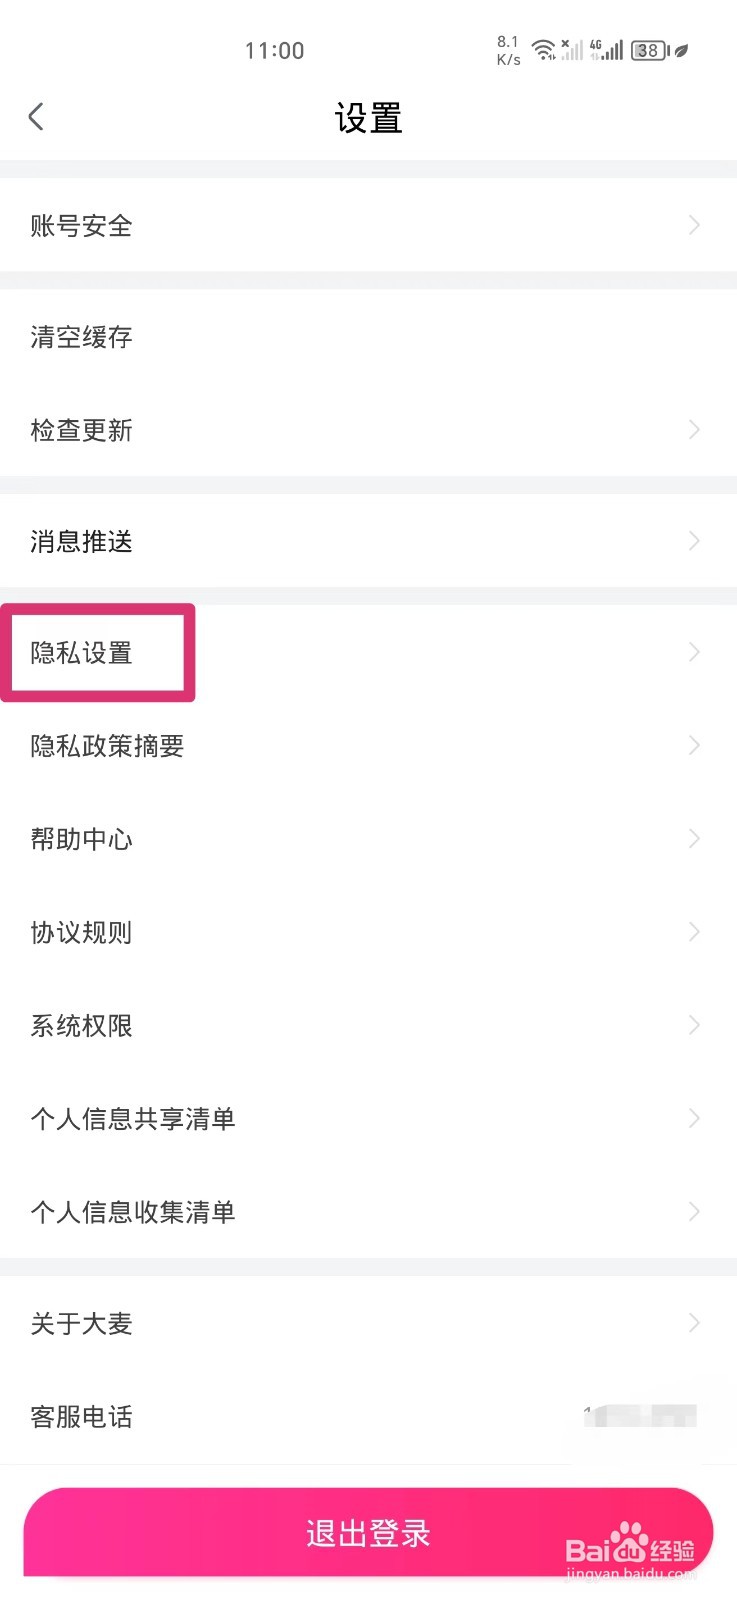This screenshot has height=1600, width=737.
Task: Open 关于大麦 about page
Action: [82, 1323]
